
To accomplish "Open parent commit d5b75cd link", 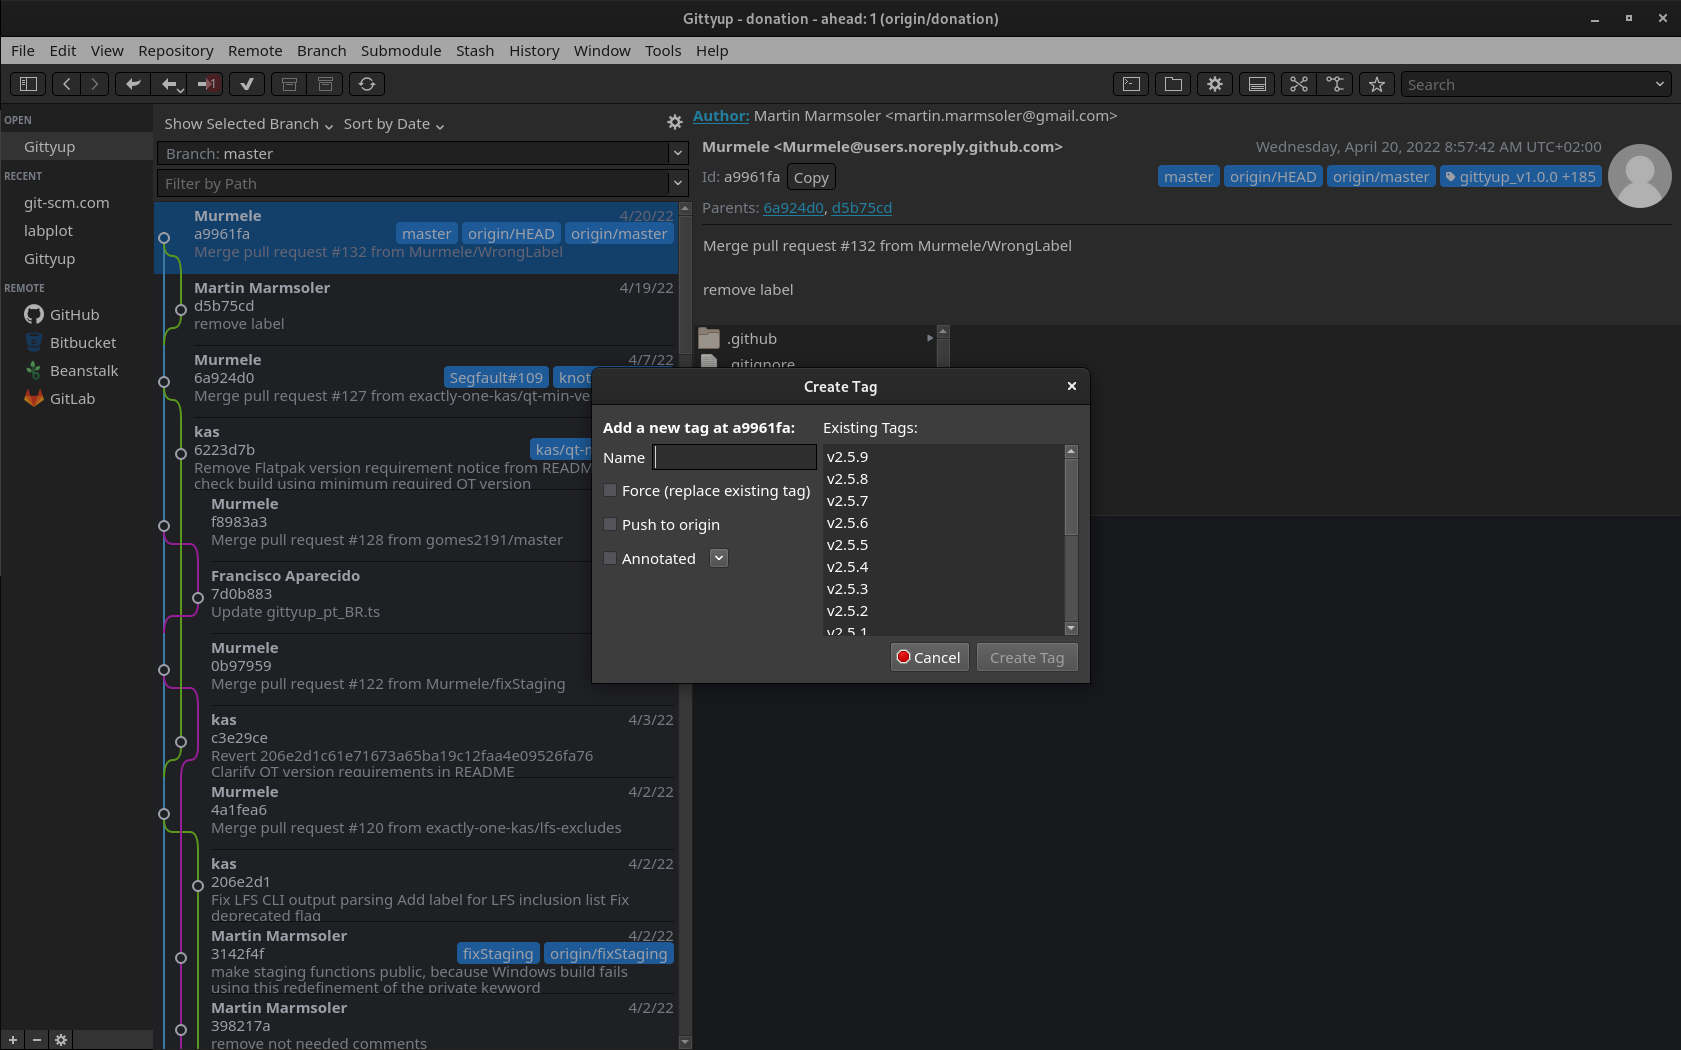I will tap(861, 208).
